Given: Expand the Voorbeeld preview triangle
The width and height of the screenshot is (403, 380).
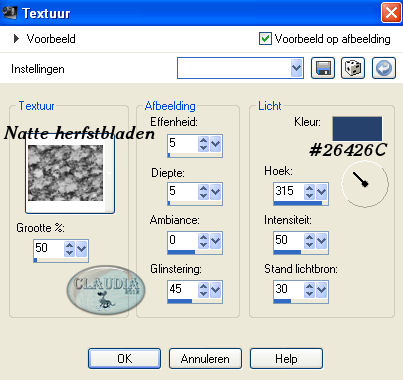Looking at the screenshot, I should (x=16, y=39).
